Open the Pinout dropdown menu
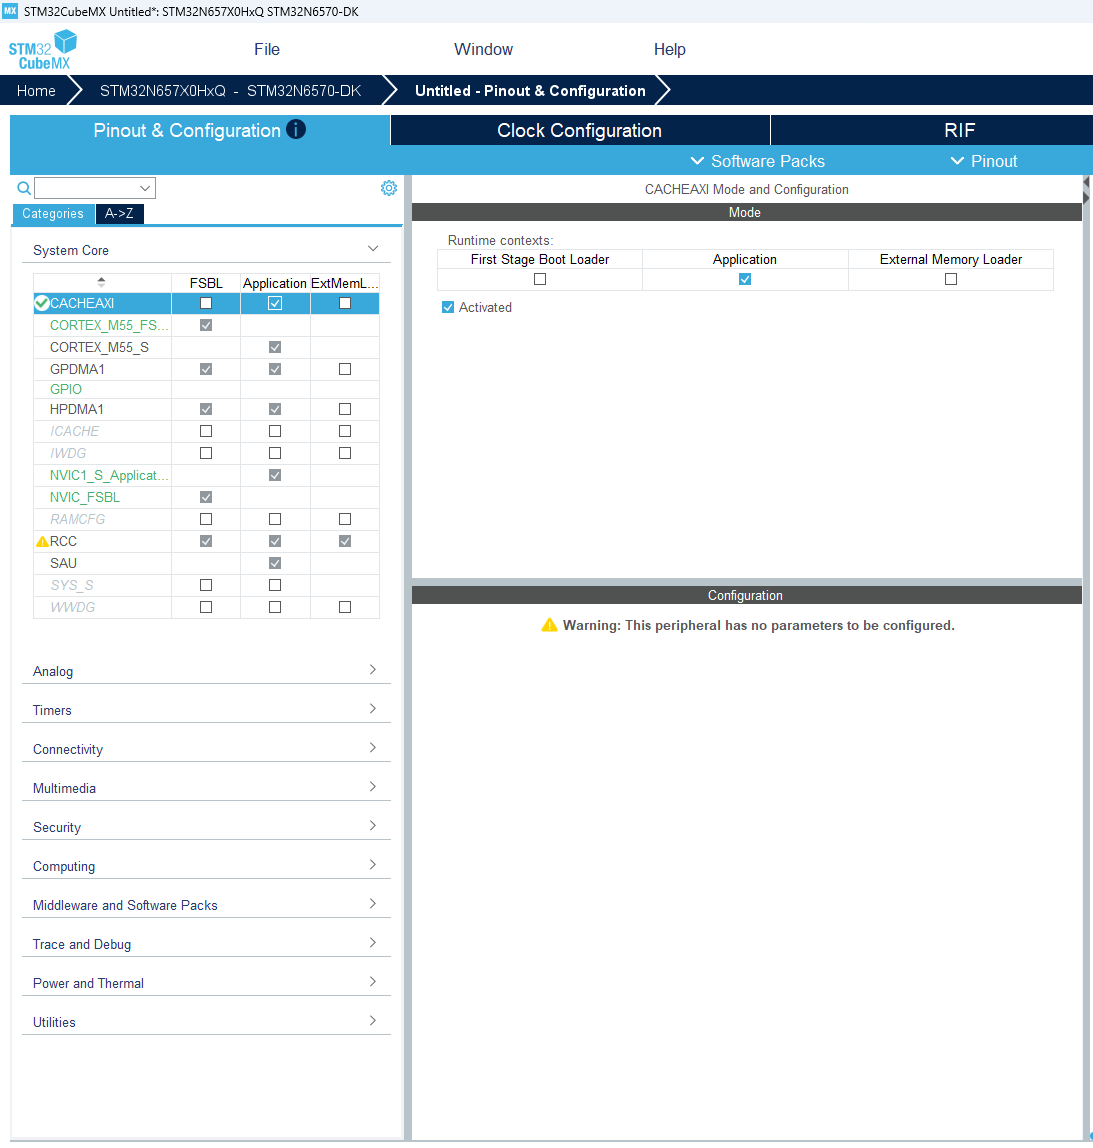The image size is (1093, 1148). (983, 161)
